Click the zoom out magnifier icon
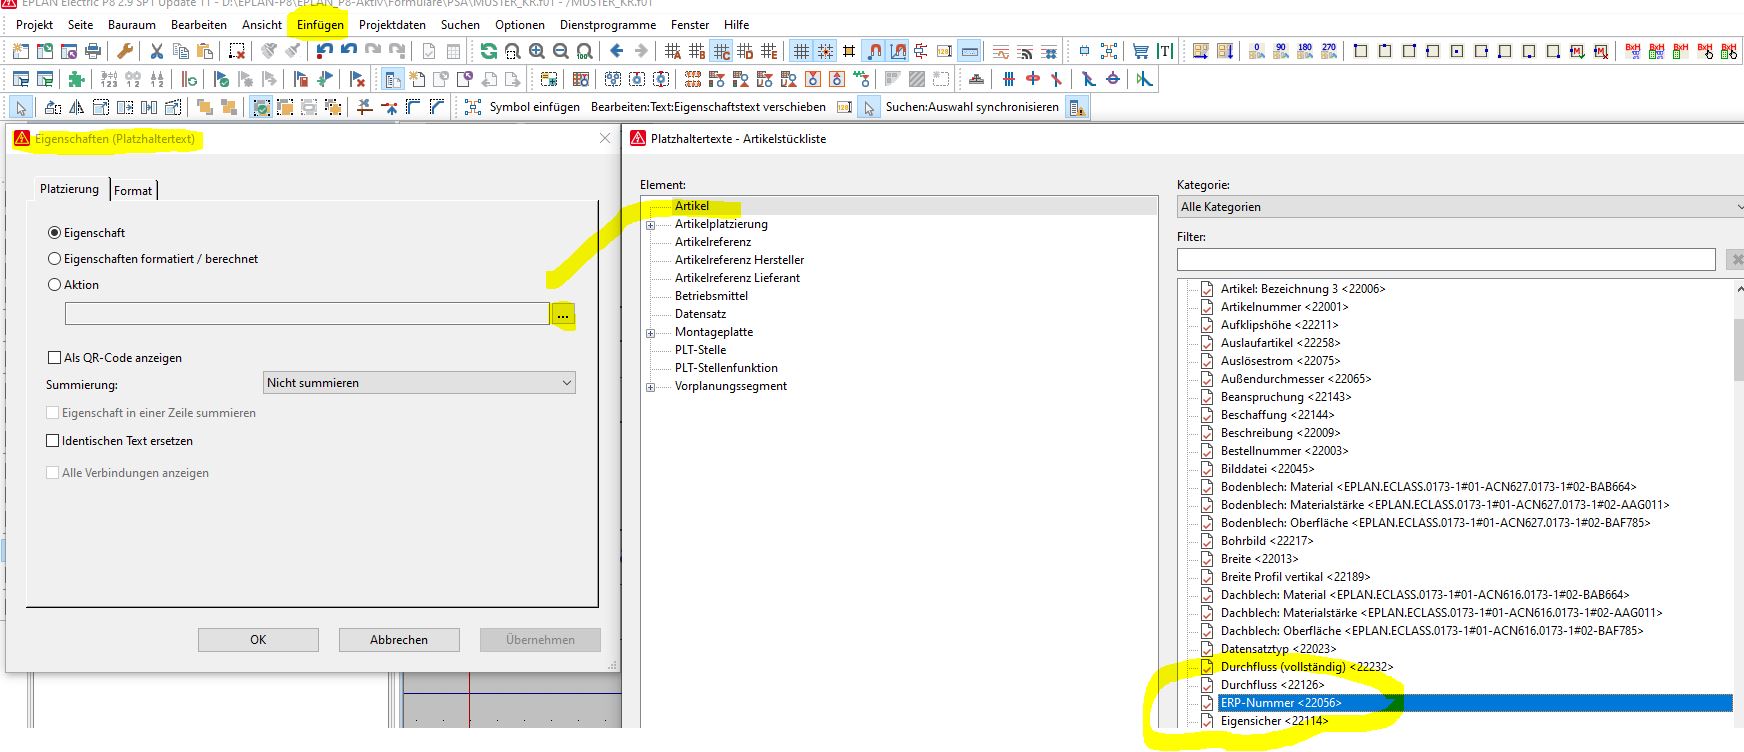 561,51
